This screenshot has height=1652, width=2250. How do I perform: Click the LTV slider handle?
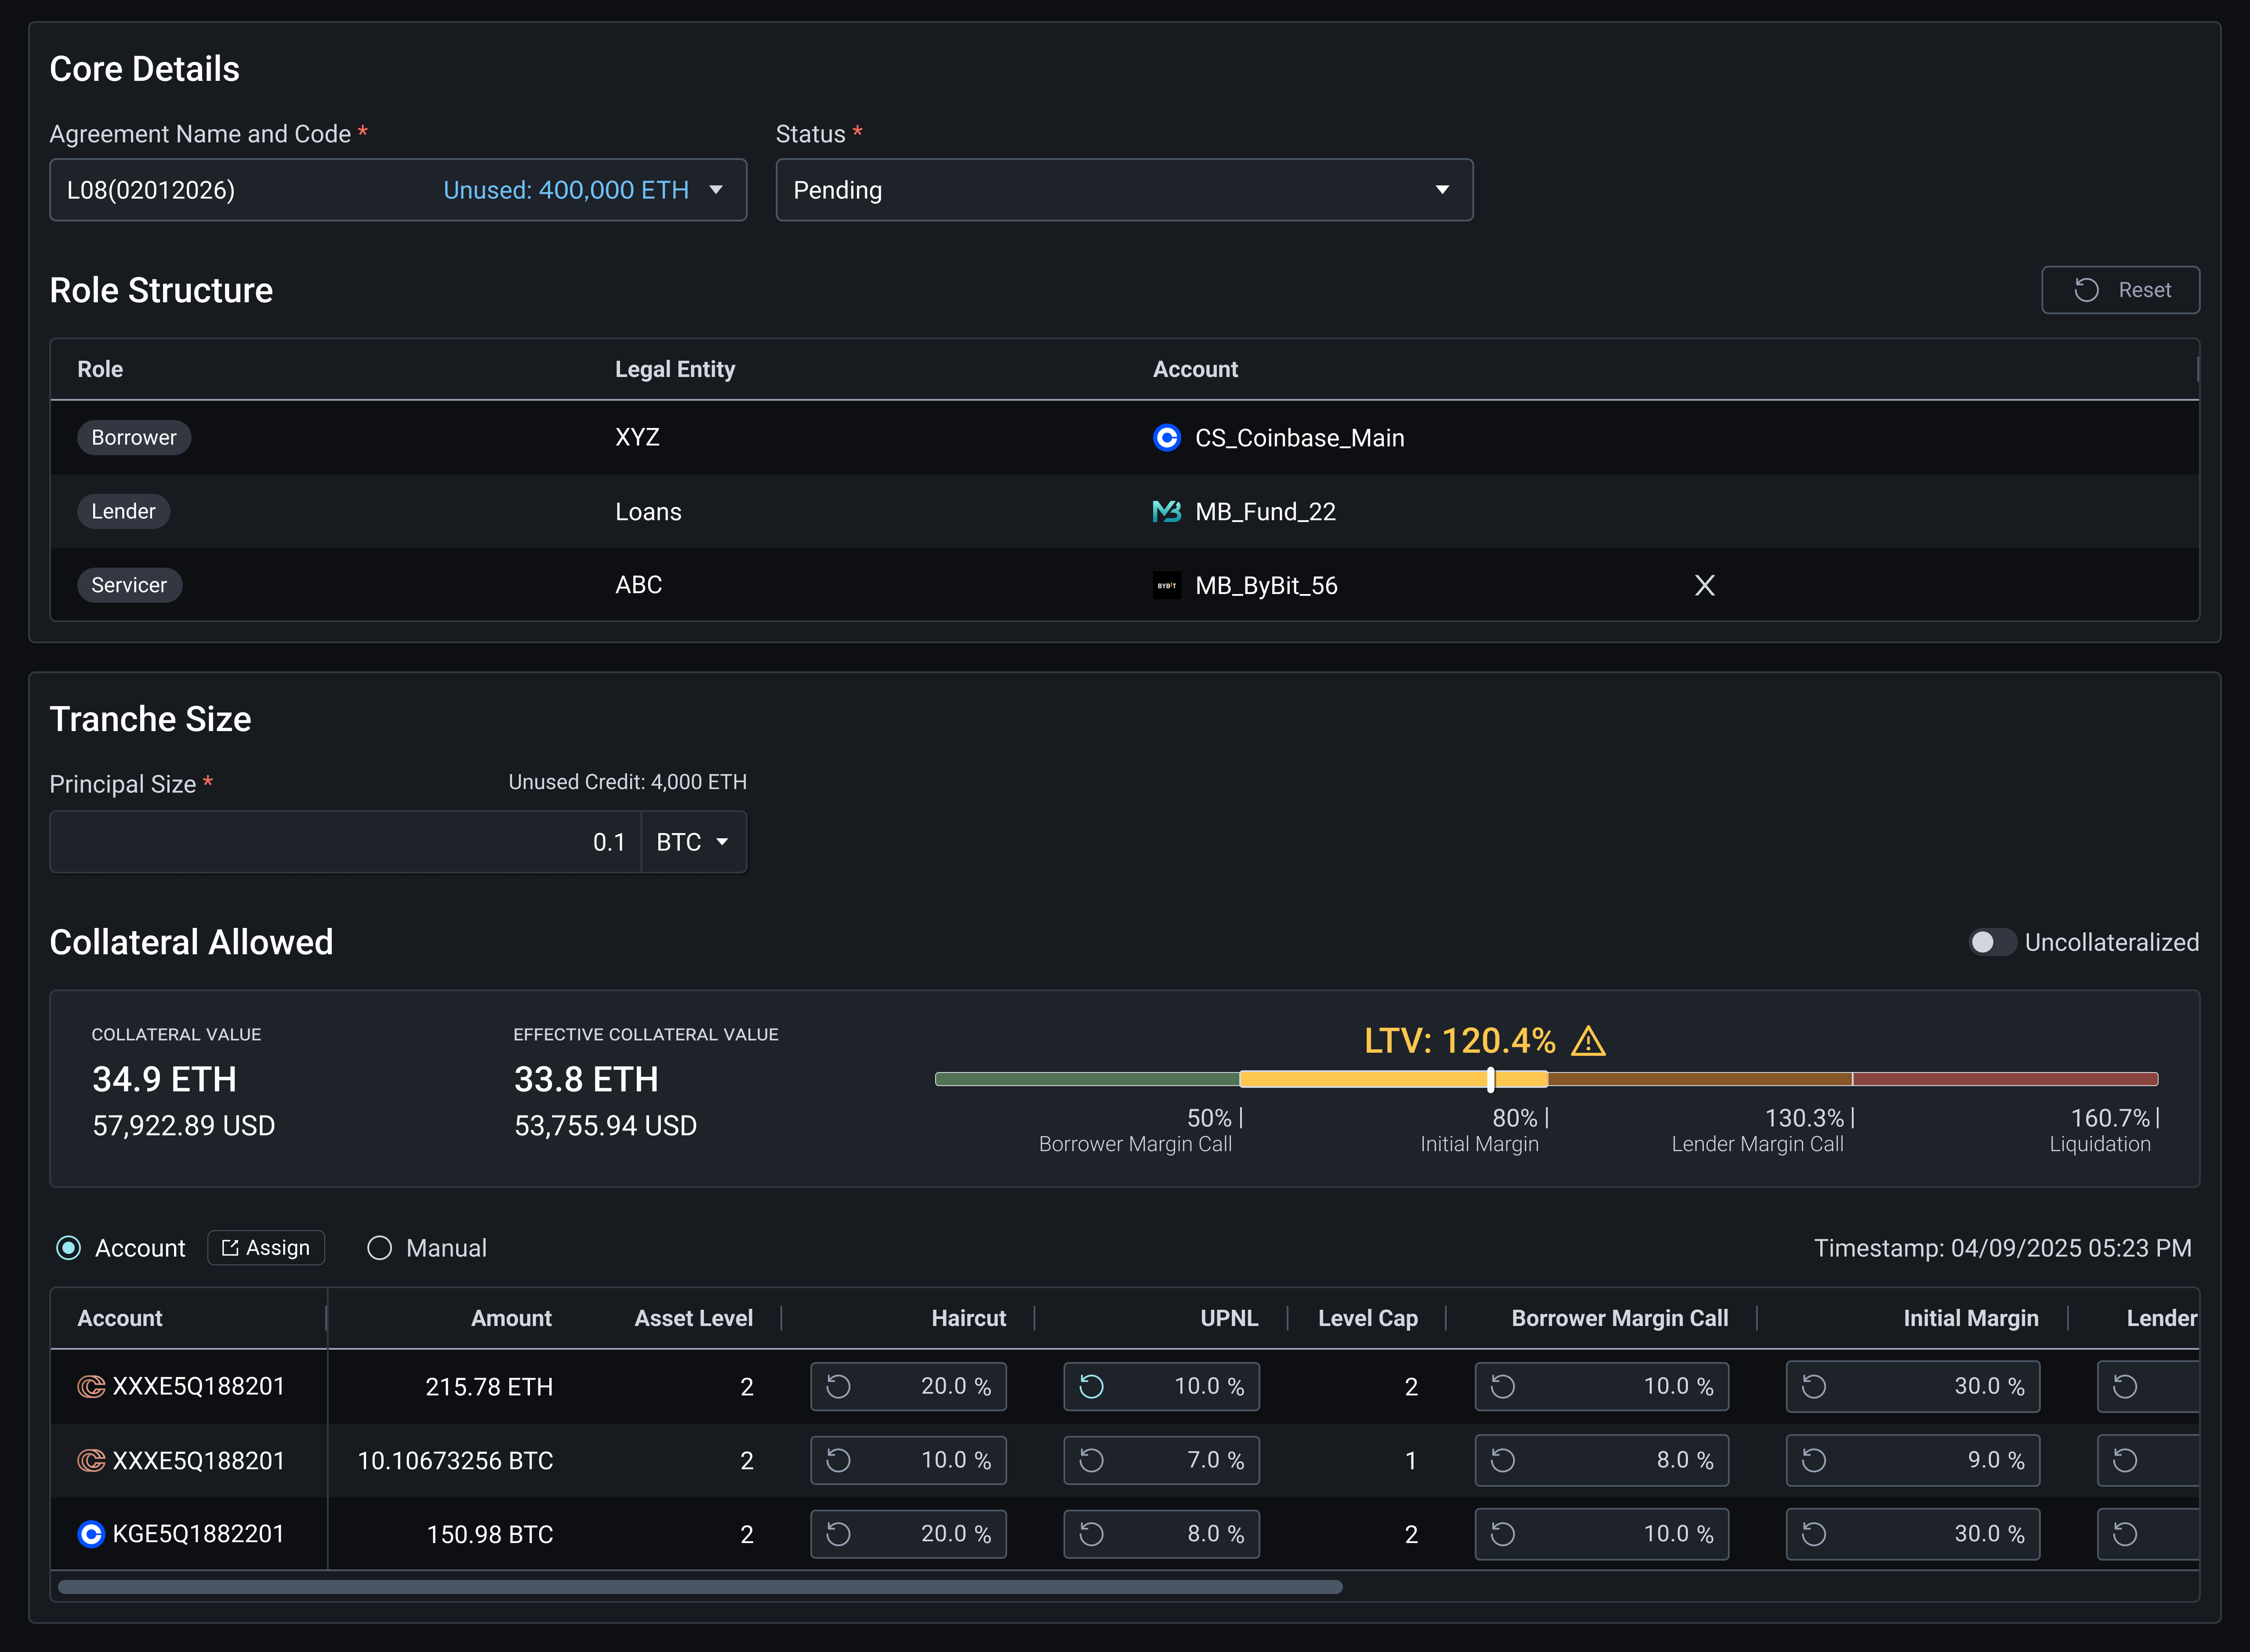[x=1491, y=1079]
